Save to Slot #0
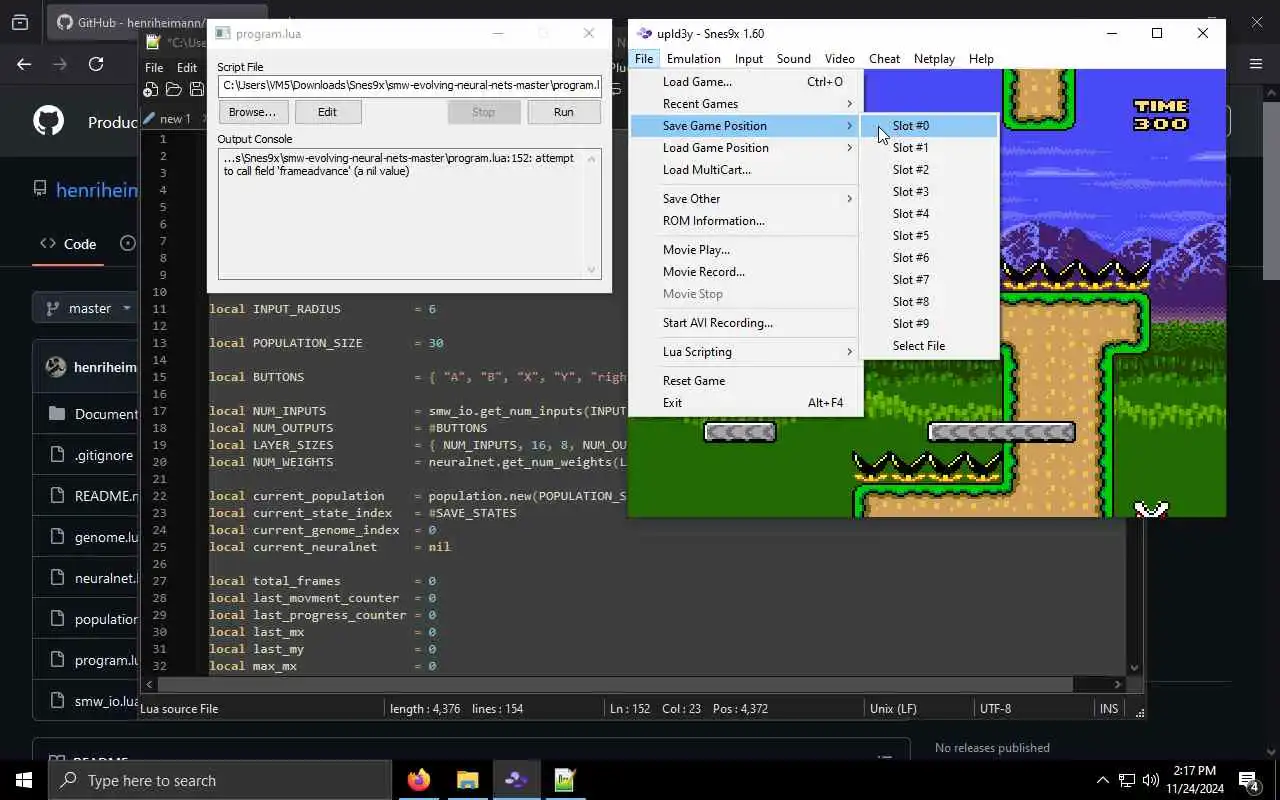 [929, 126]
